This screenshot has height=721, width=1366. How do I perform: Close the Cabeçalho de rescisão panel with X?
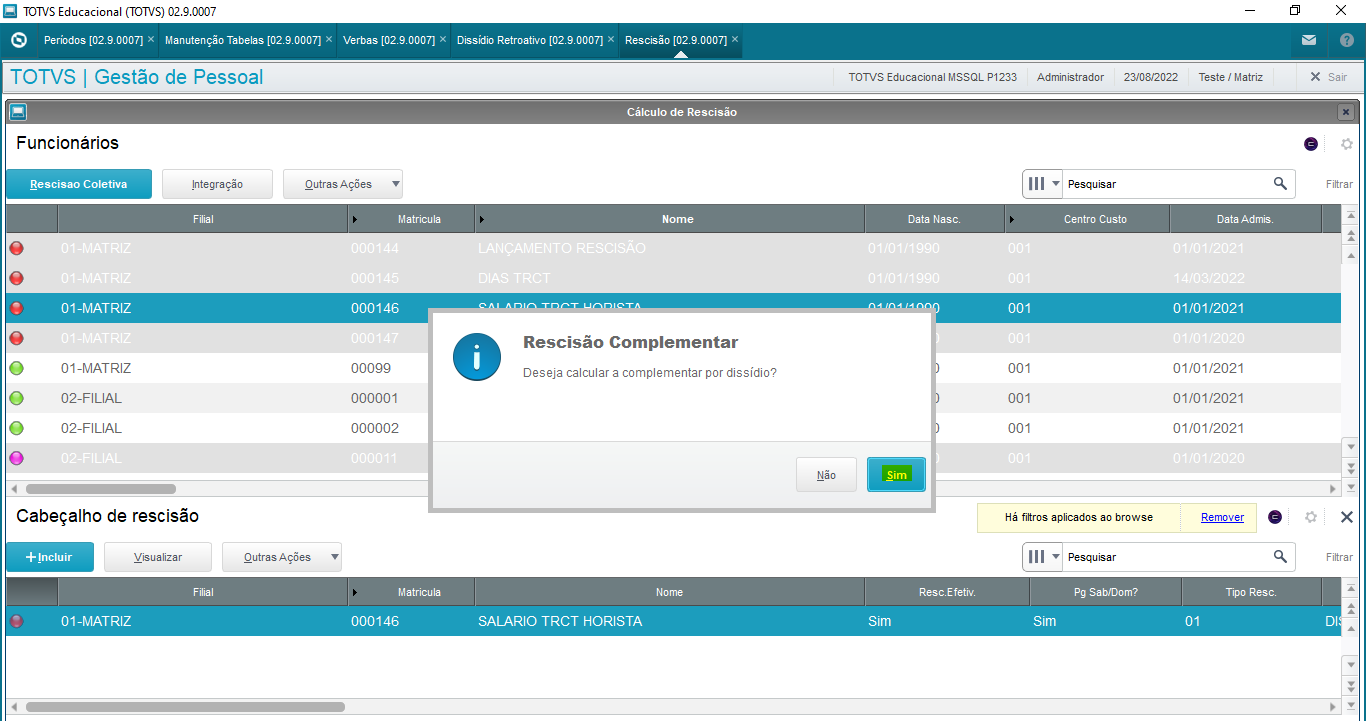1347,517
